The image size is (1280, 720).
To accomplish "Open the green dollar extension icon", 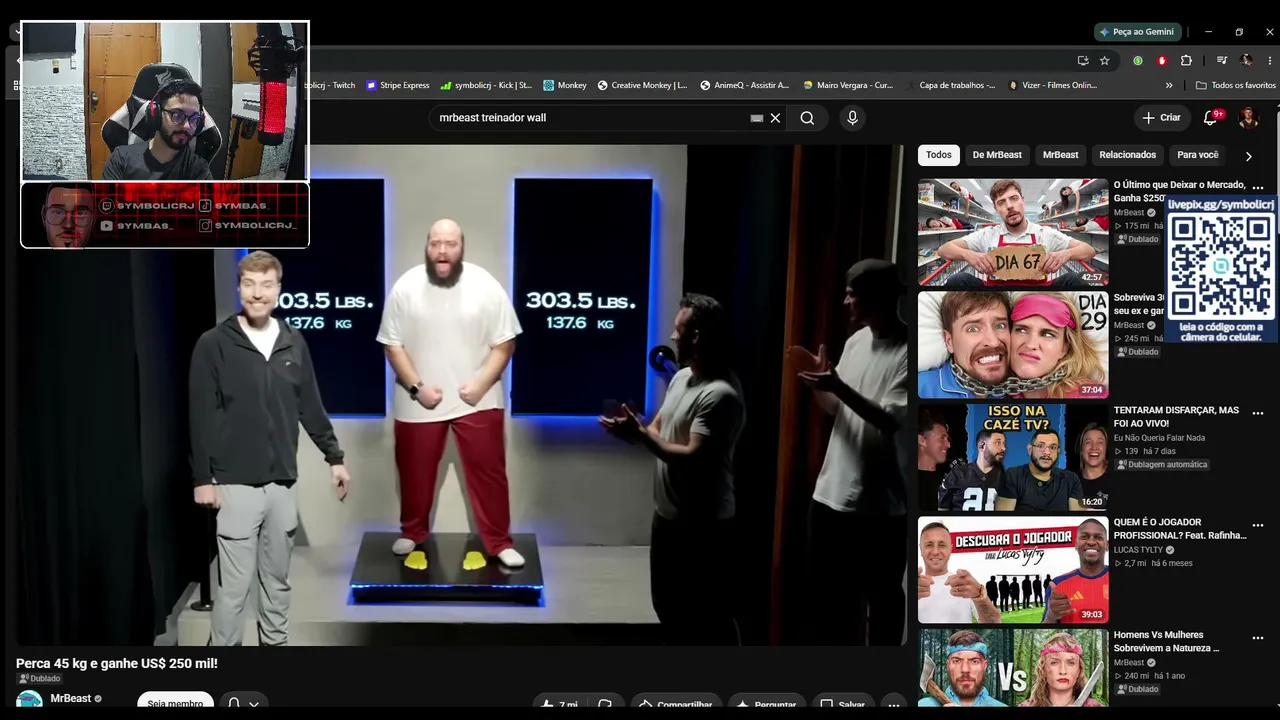I will (1138, 60).
